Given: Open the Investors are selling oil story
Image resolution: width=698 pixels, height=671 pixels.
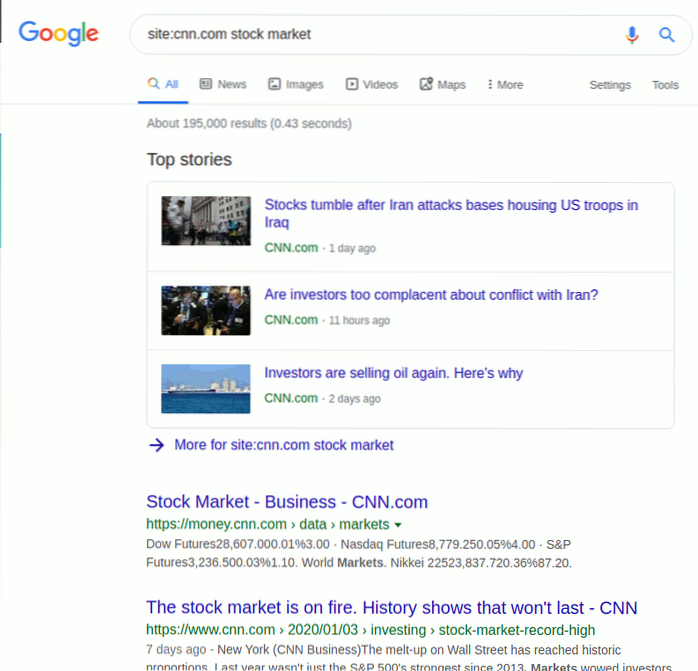Looking at the screenshot, I should point(393,373).
